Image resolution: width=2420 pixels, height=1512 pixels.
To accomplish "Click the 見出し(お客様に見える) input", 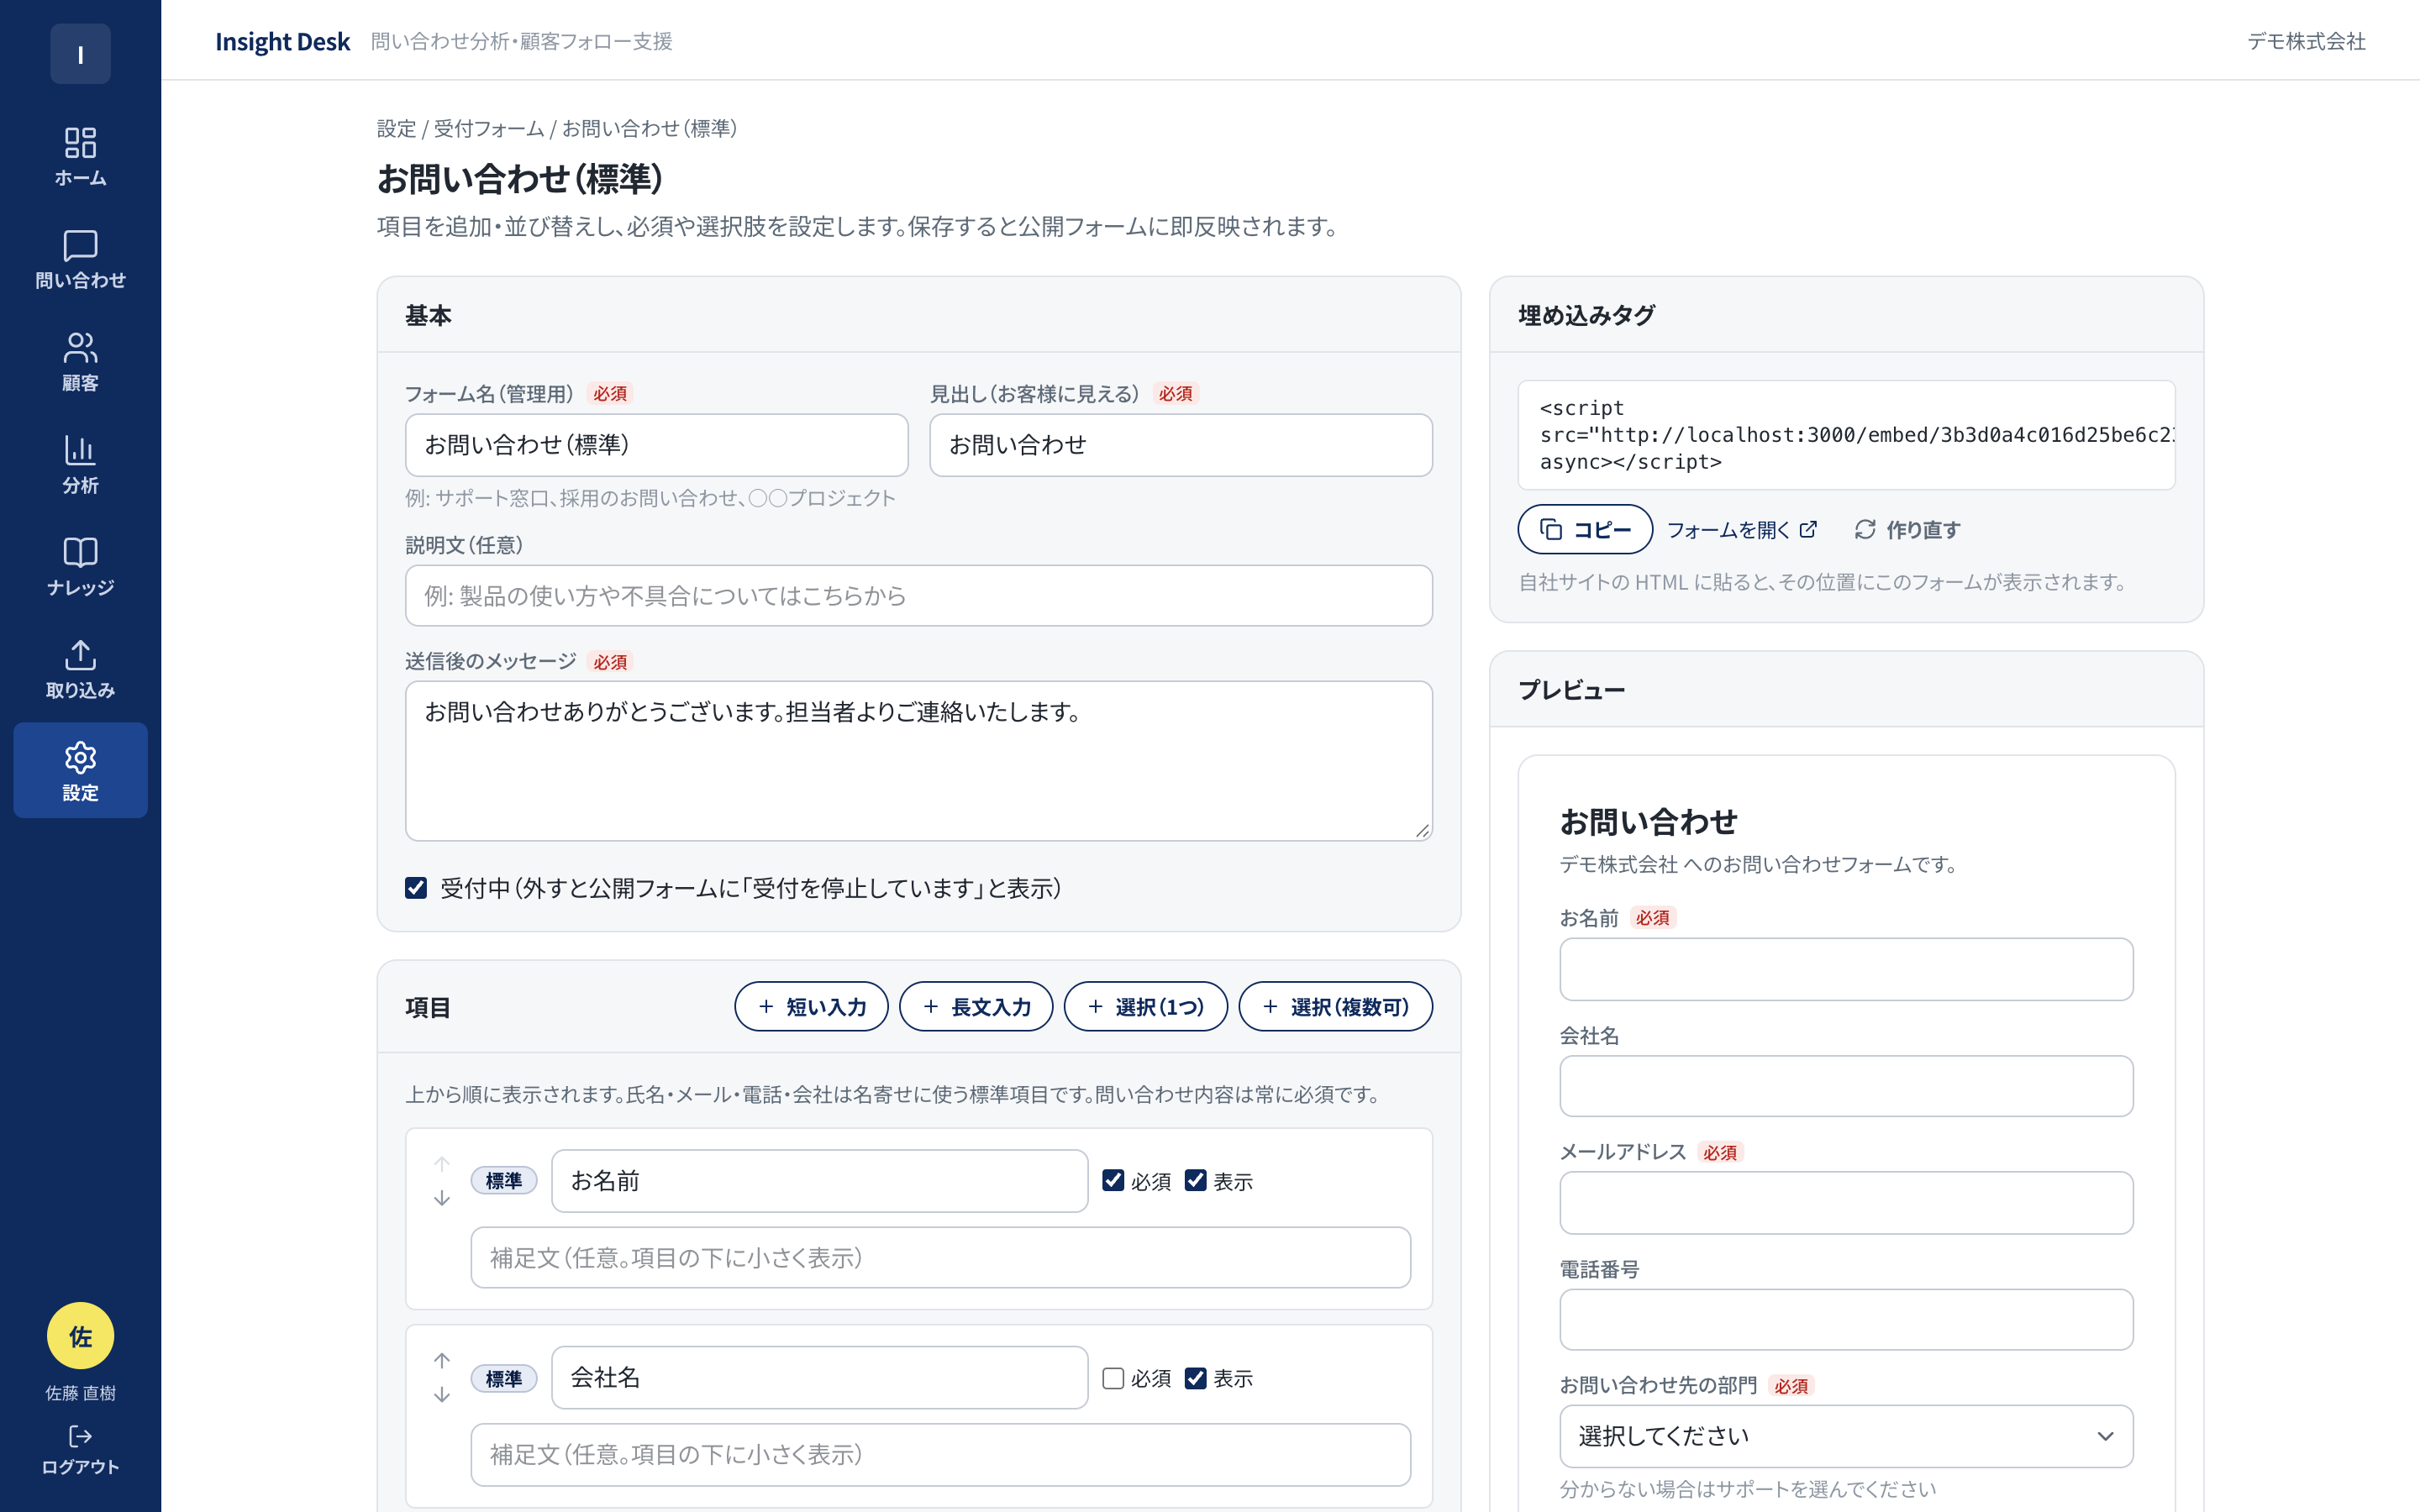I will tap(1181, 445).
